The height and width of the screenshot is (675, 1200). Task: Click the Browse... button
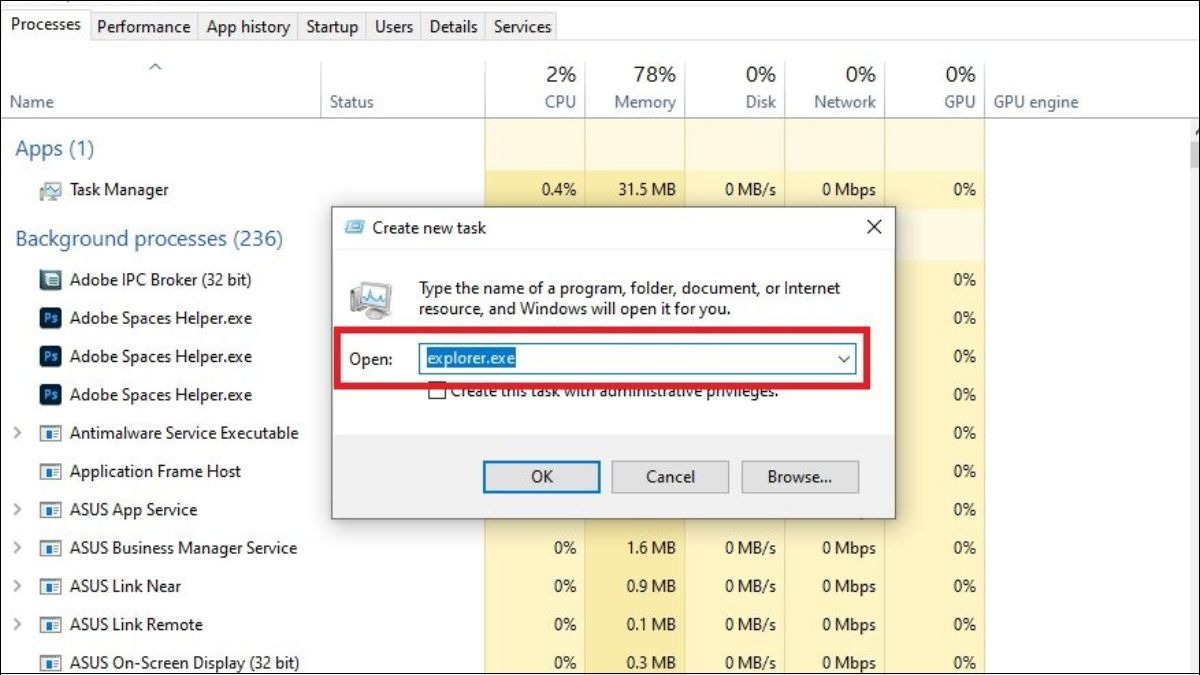pos(799,477)
